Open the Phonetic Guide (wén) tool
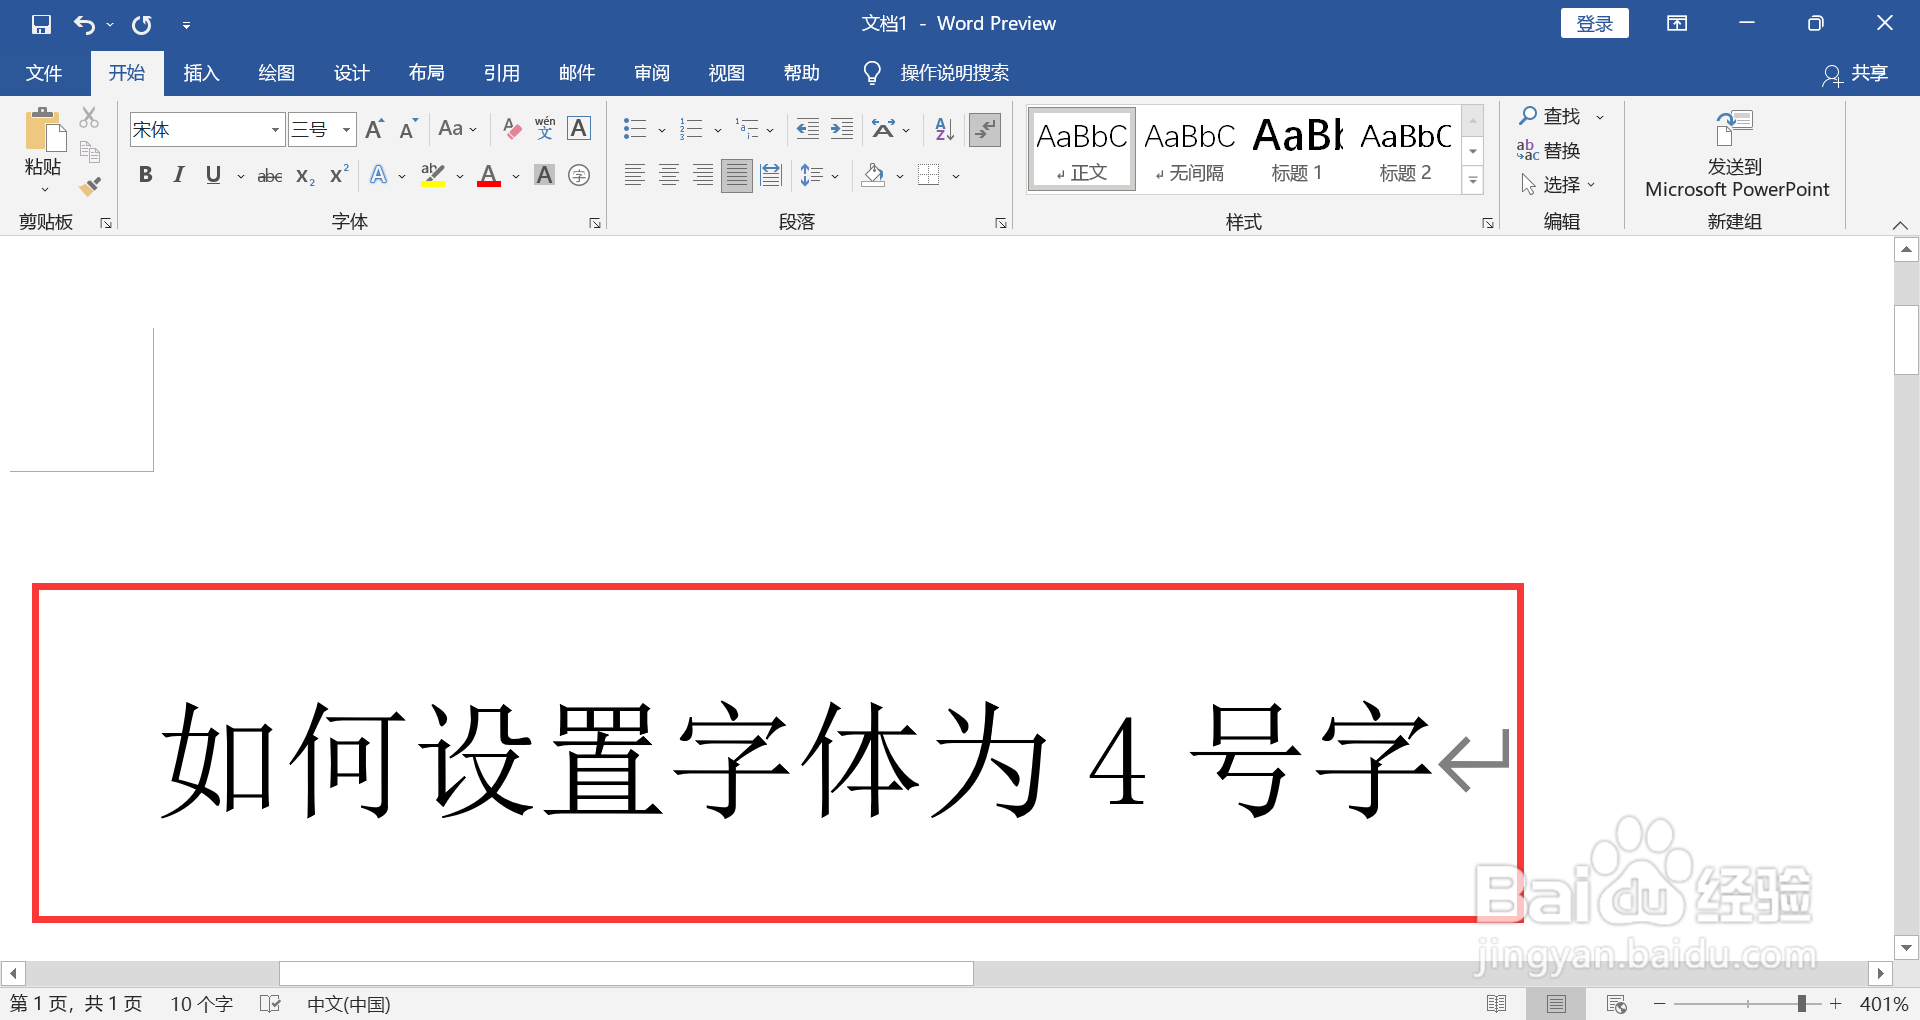This screenshot has height=1020, width=1920. [x=545, y=129]
